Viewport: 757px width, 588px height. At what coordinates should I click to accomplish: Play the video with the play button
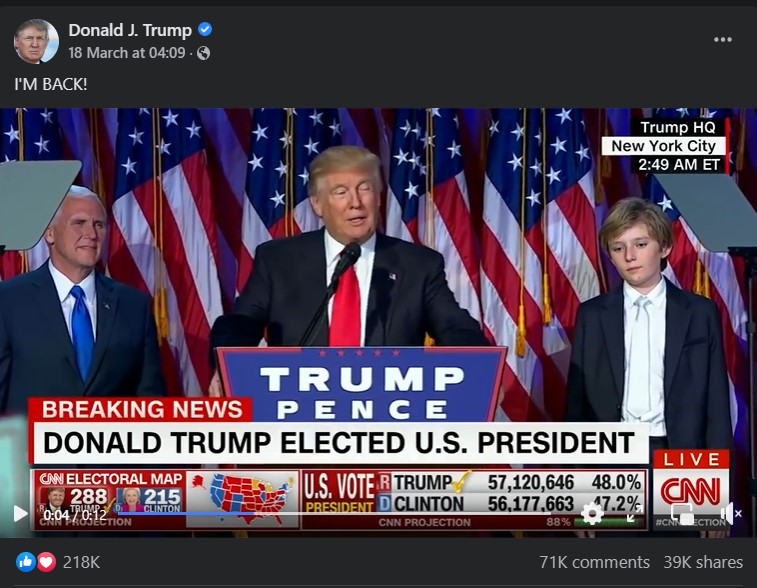point(20,514)
